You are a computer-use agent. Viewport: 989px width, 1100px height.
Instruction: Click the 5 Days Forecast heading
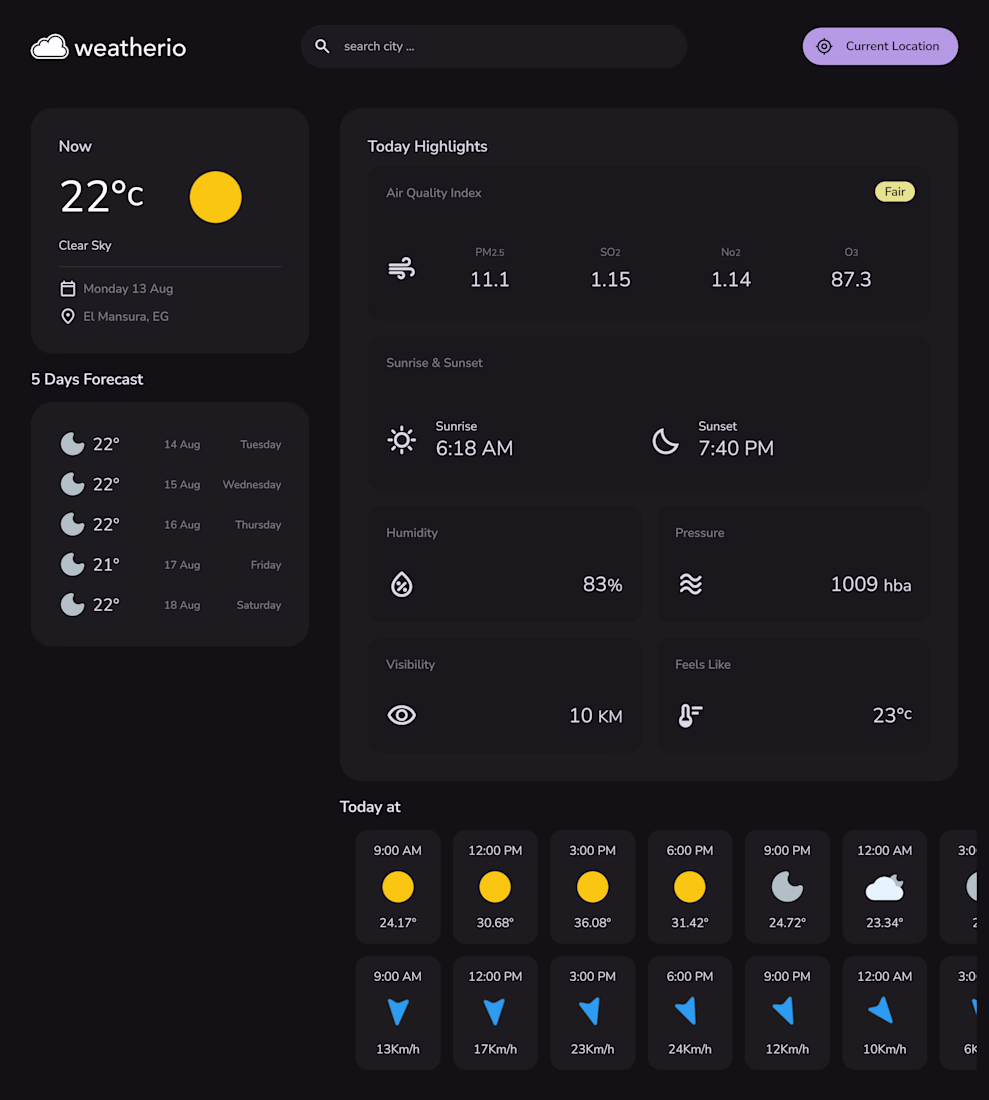(x=87, y=379)
